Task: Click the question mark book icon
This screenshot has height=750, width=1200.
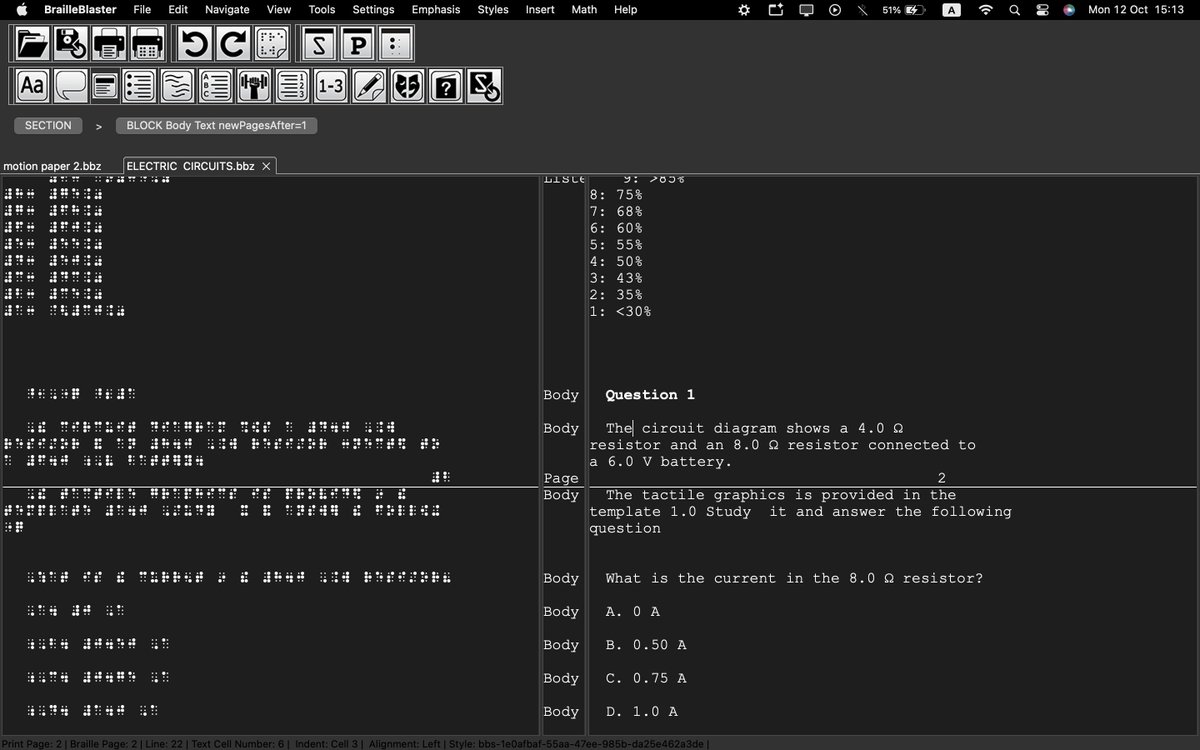Action: click(x=446, y=86)
